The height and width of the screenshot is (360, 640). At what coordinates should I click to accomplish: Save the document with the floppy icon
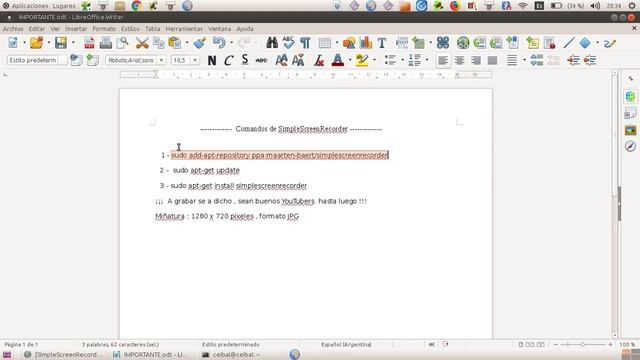[x=61, y=42]
